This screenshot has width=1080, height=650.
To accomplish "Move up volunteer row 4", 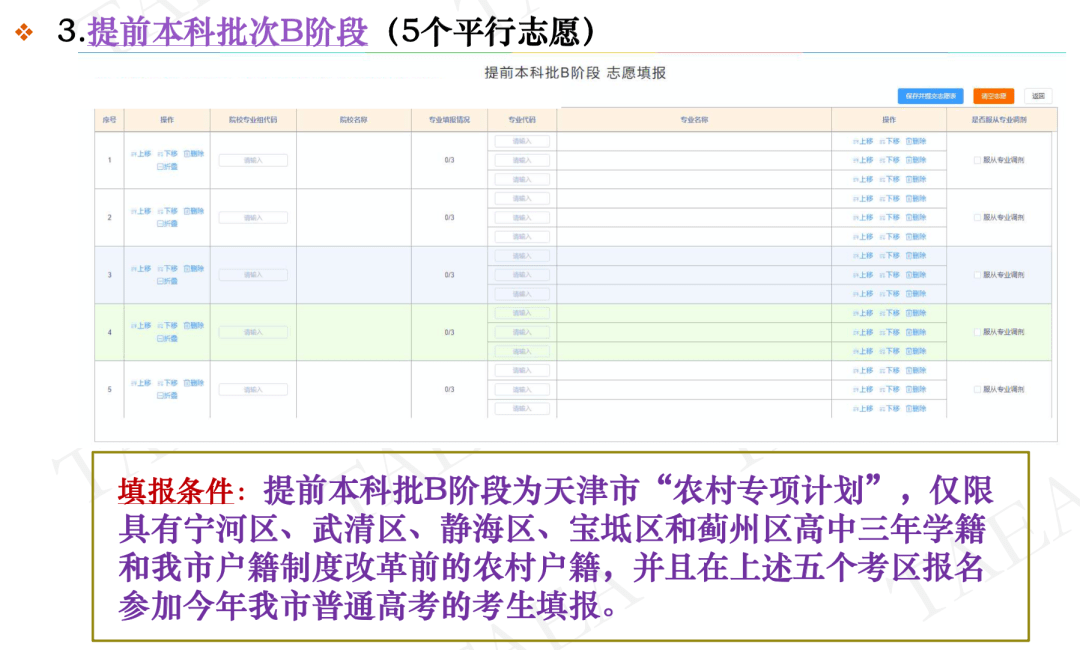I will click(141, 325).
